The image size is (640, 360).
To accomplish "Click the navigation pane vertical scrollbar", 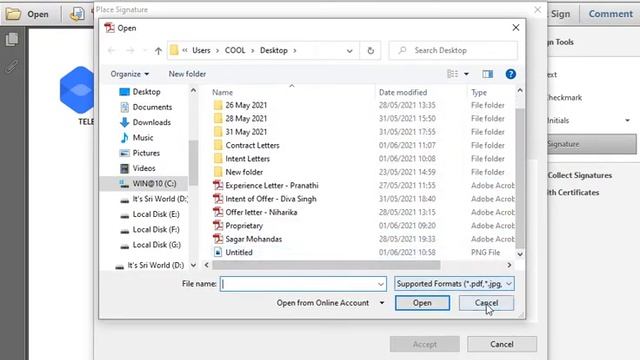I will (x=193, y=162).
